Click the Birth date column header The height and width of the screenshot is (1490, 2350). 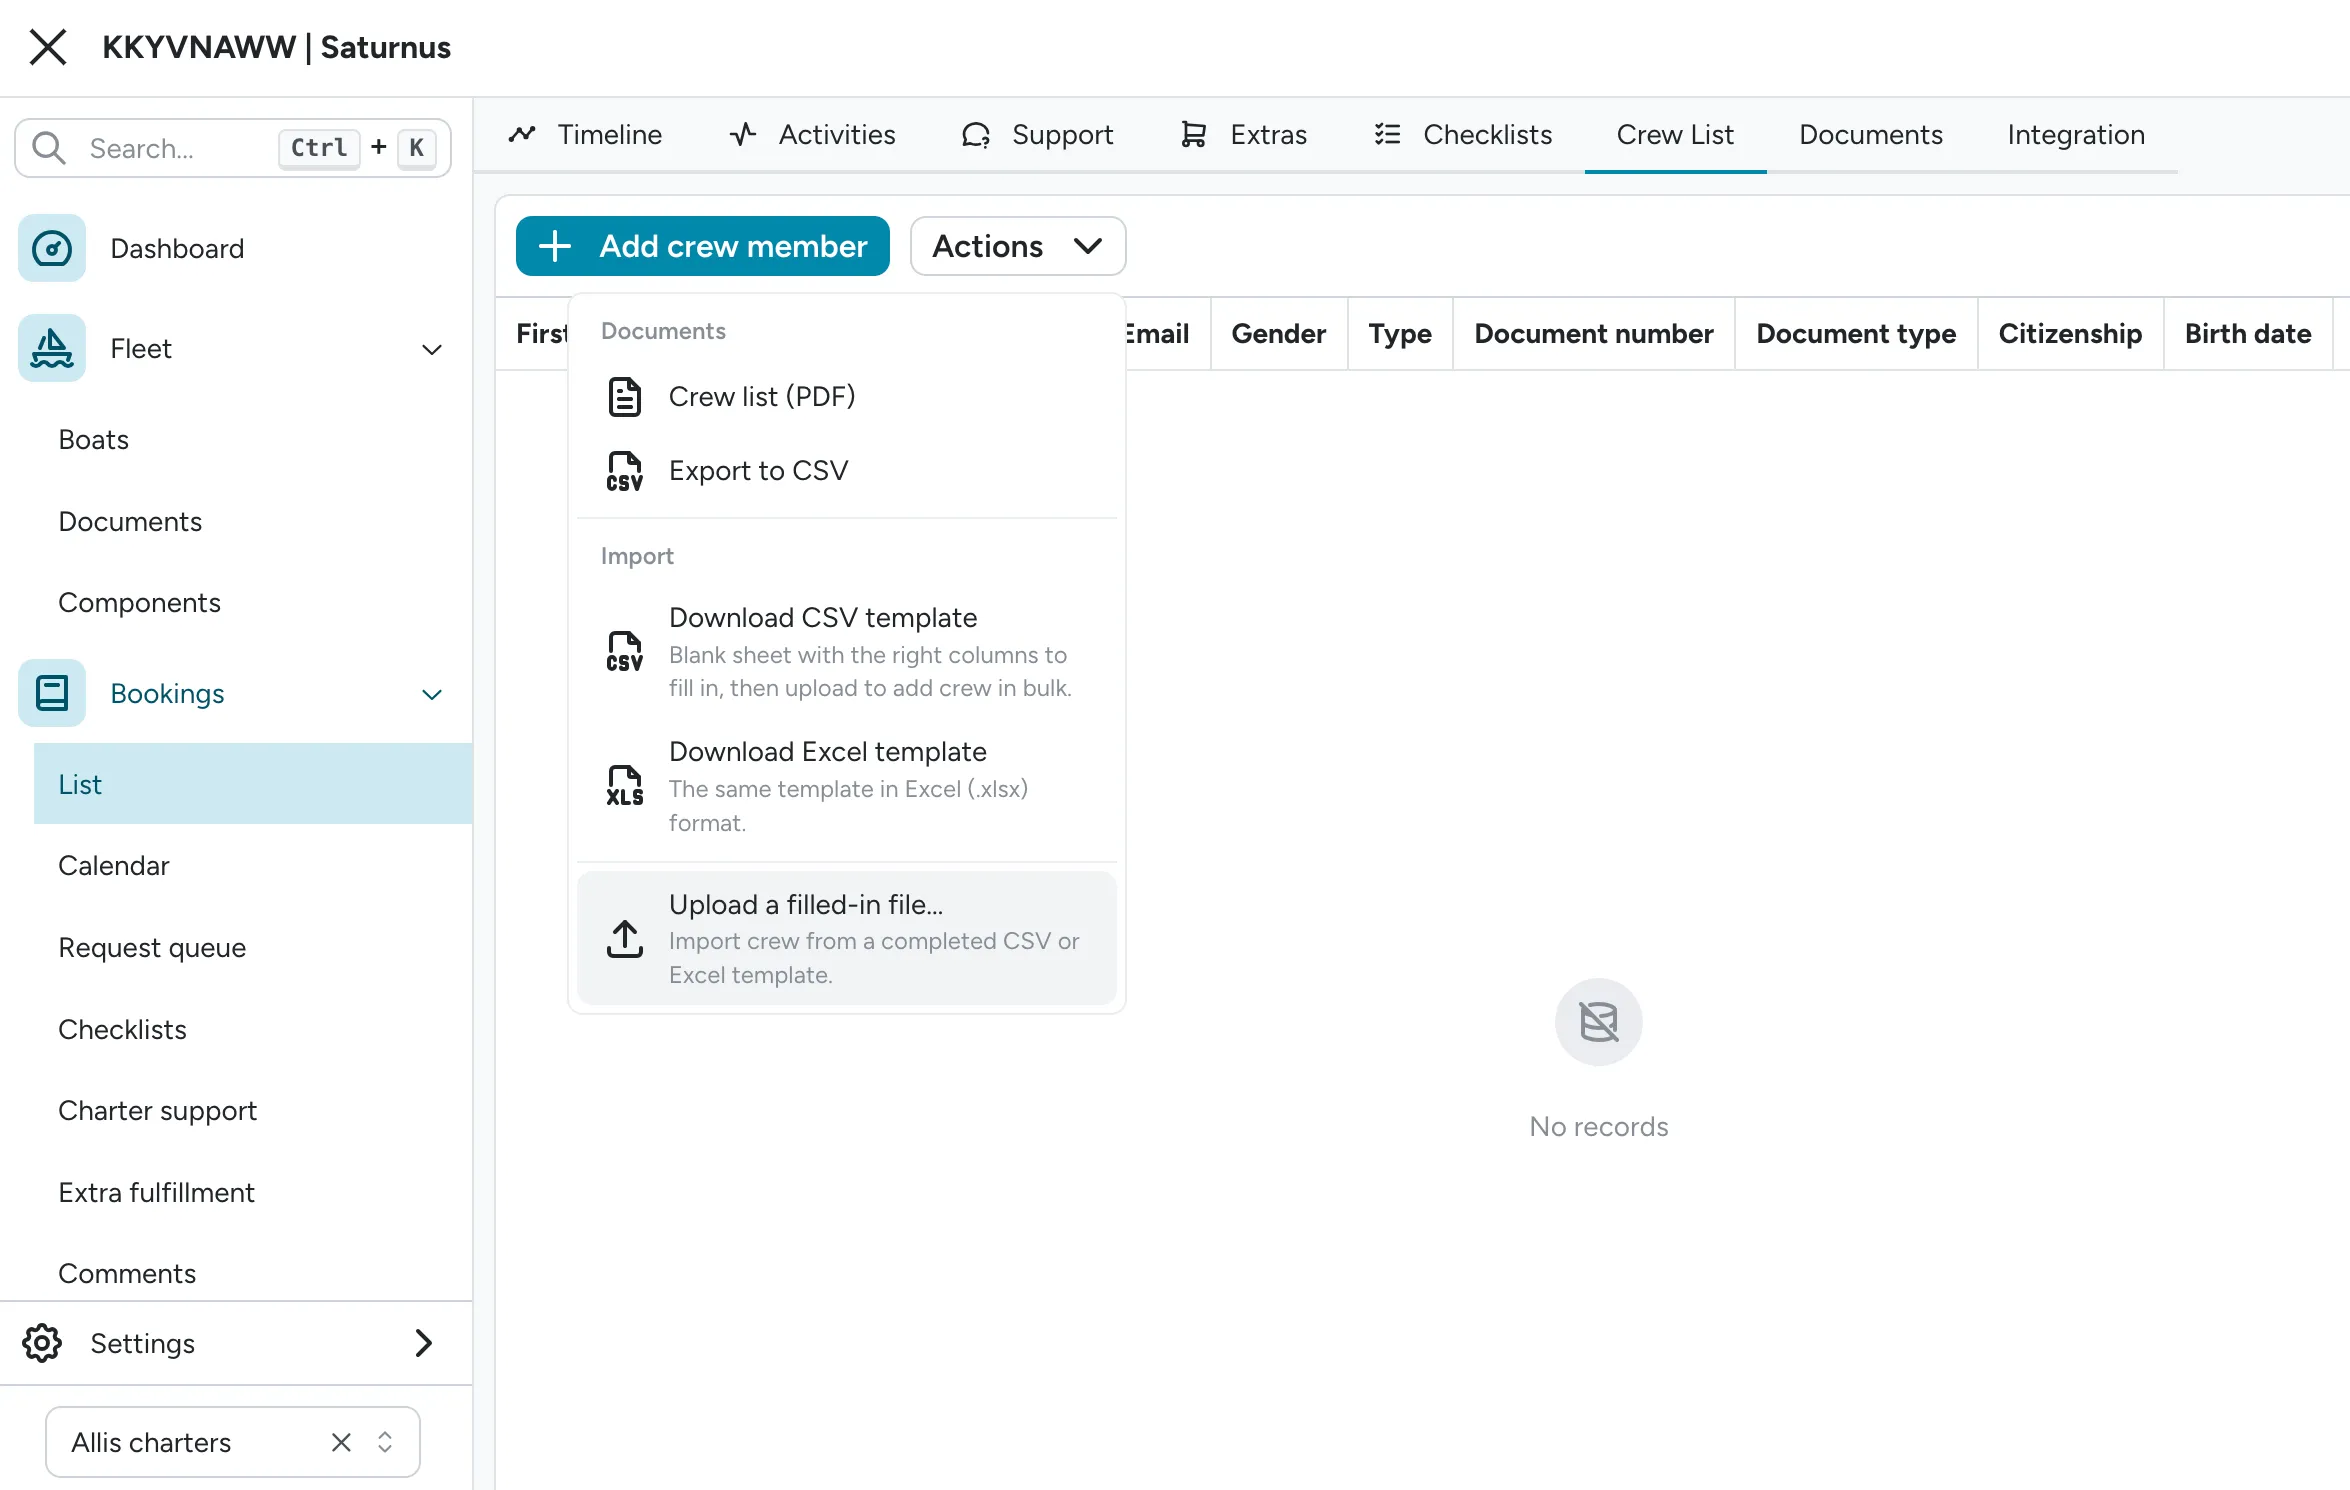(2248, 334)
